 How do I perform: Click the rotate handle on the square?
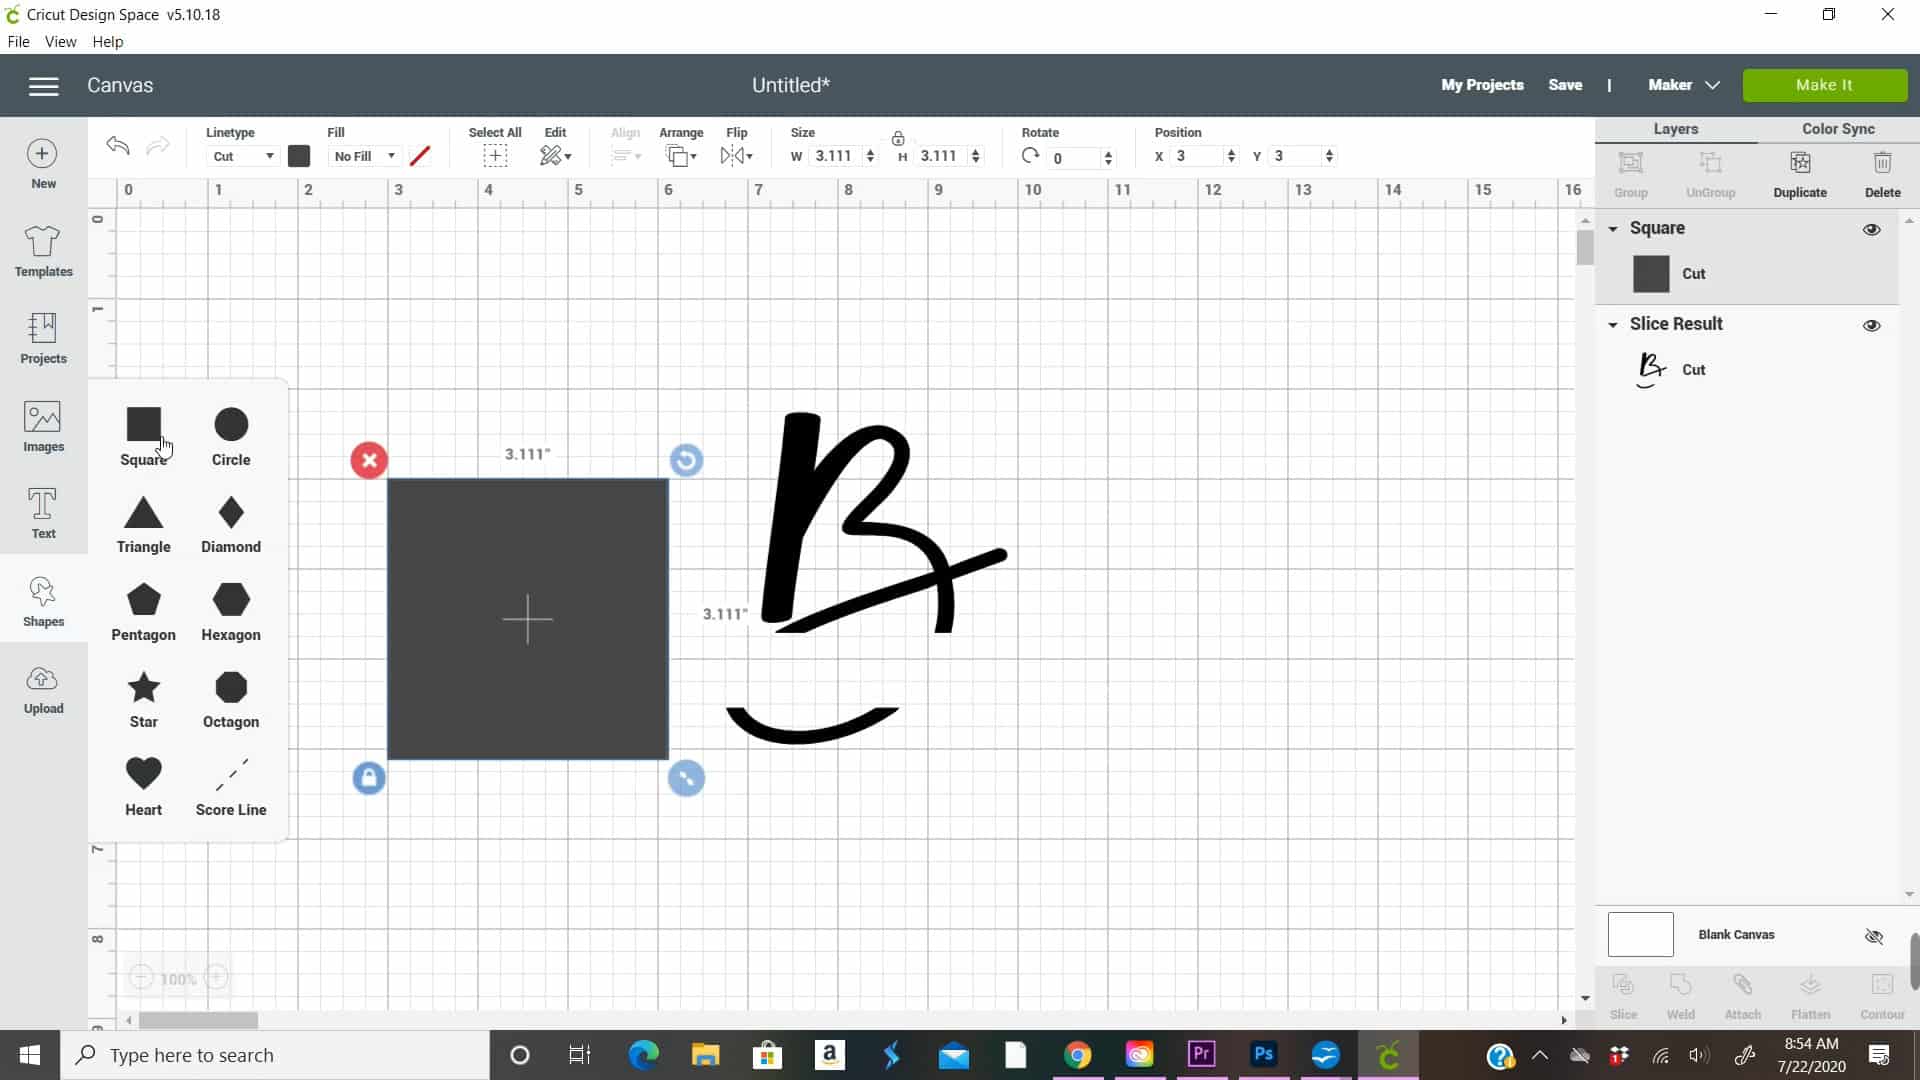686,460
